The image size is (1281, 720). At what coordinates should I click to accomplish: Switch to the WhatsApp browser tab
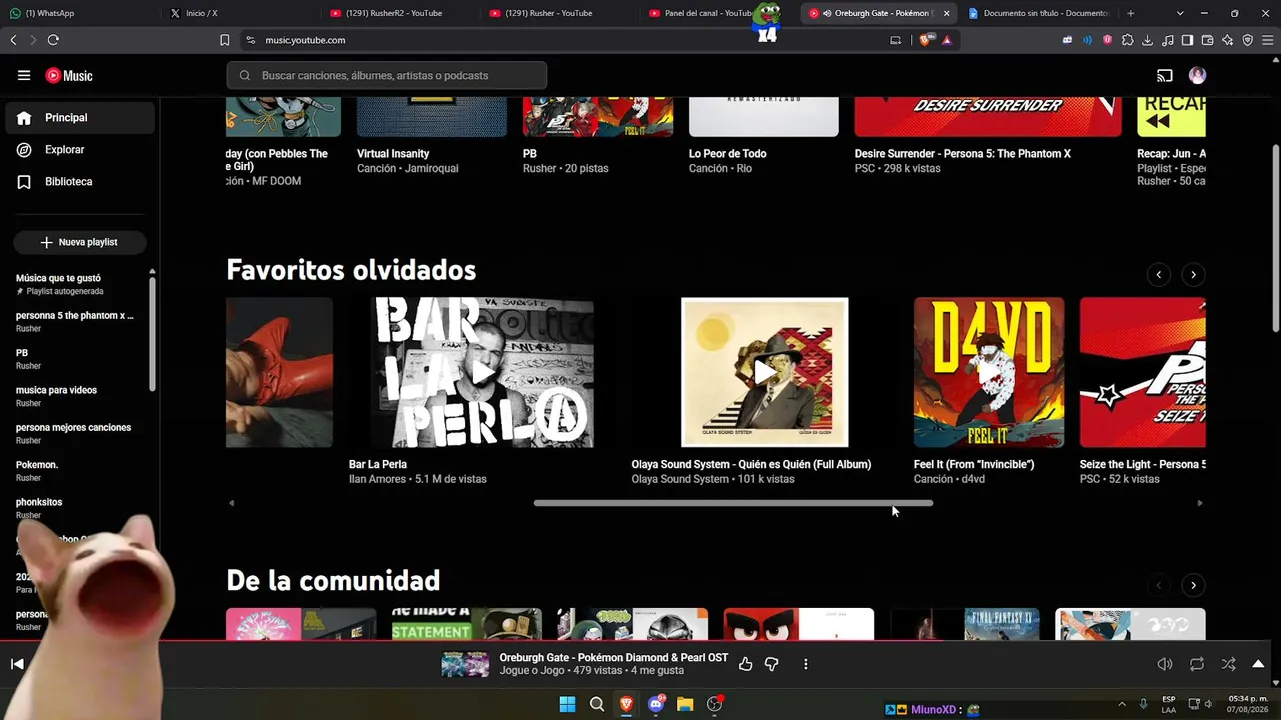[x=81, y=13]
